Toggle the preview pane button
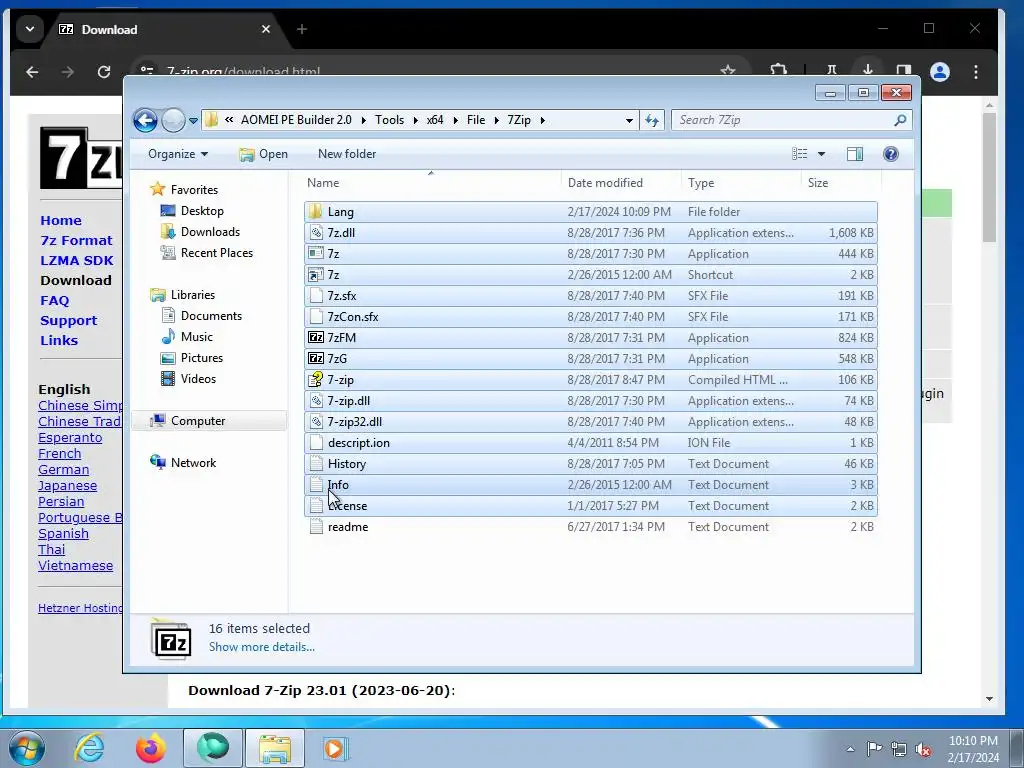Image resolution: width=1024 pixels, height=768 pixels. pos(855,154)
